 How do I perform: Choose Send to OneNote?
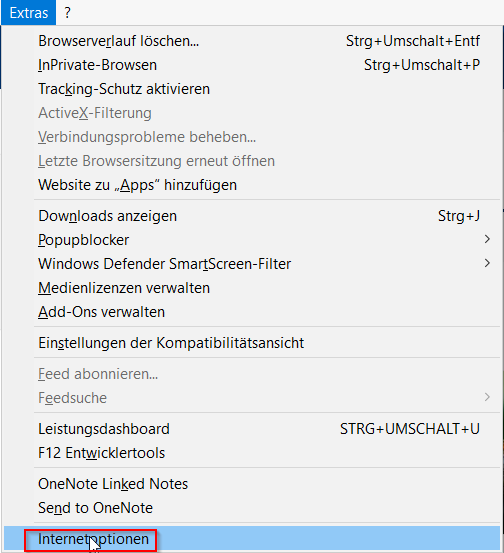252,508
